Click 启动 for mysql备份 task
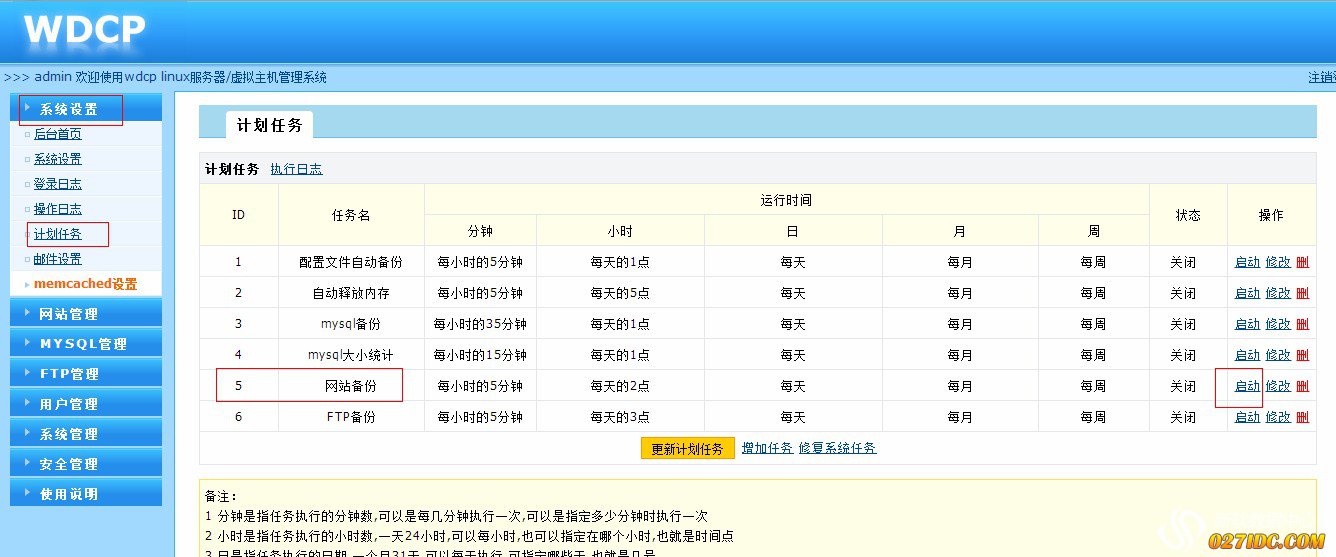This screenshot has height=557, width=1336. [1247, 324]
